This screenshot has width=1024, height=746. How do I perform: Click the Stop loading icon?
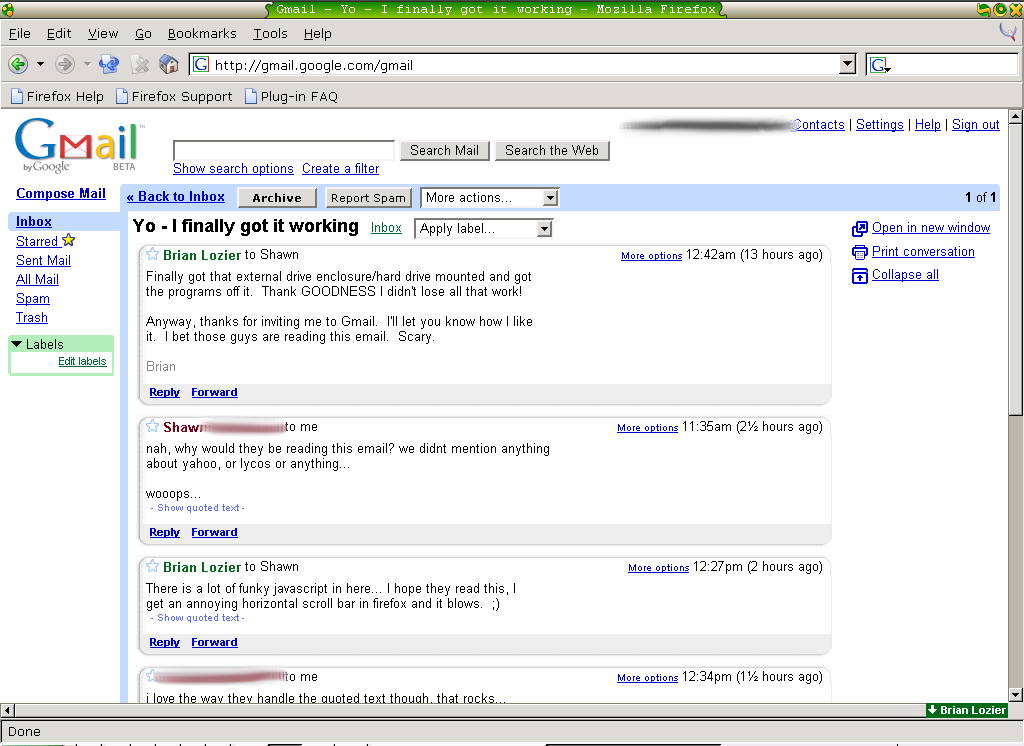(140, 64)
